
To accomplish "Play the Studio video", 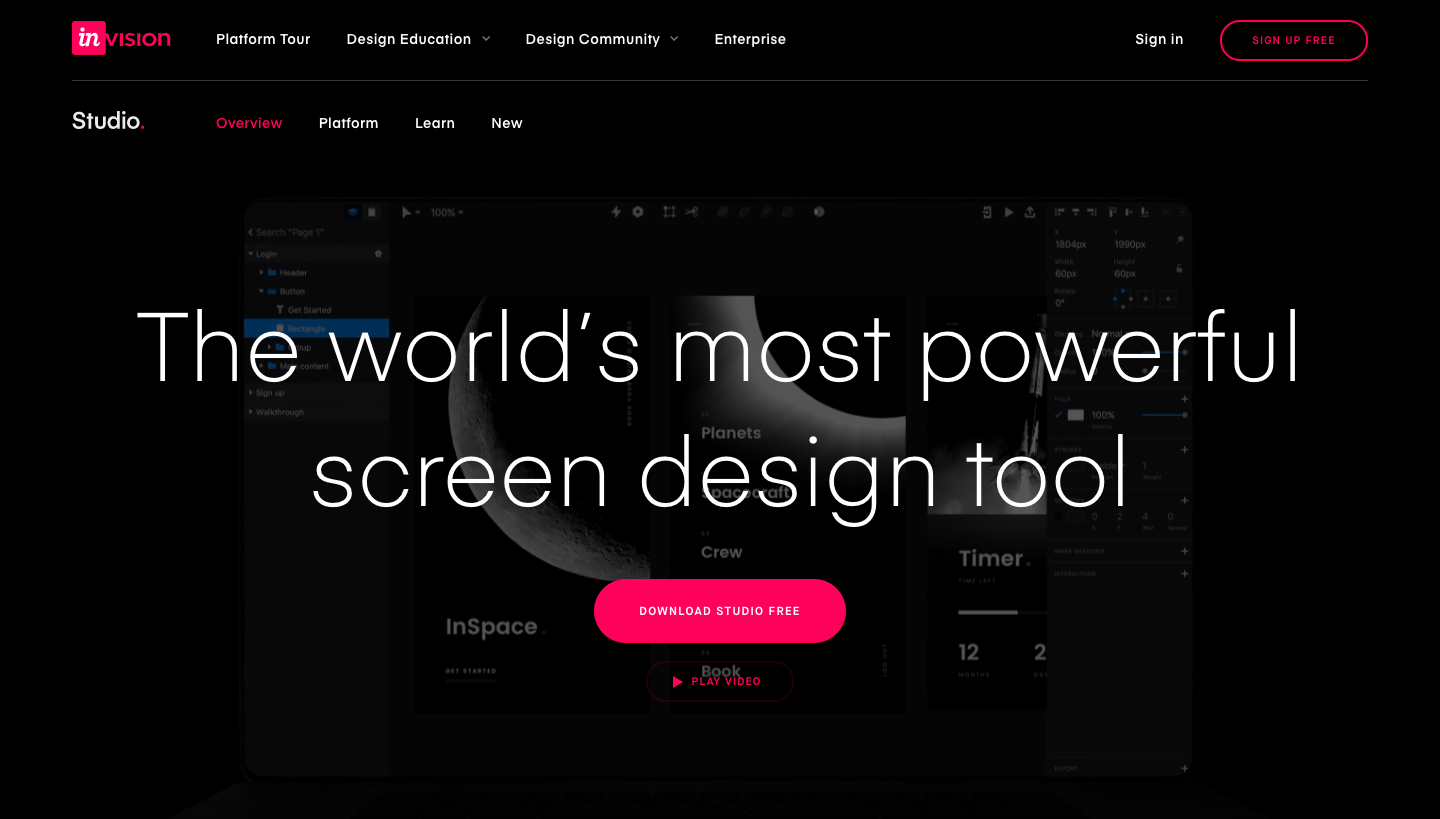I will [x=719, y=682].
